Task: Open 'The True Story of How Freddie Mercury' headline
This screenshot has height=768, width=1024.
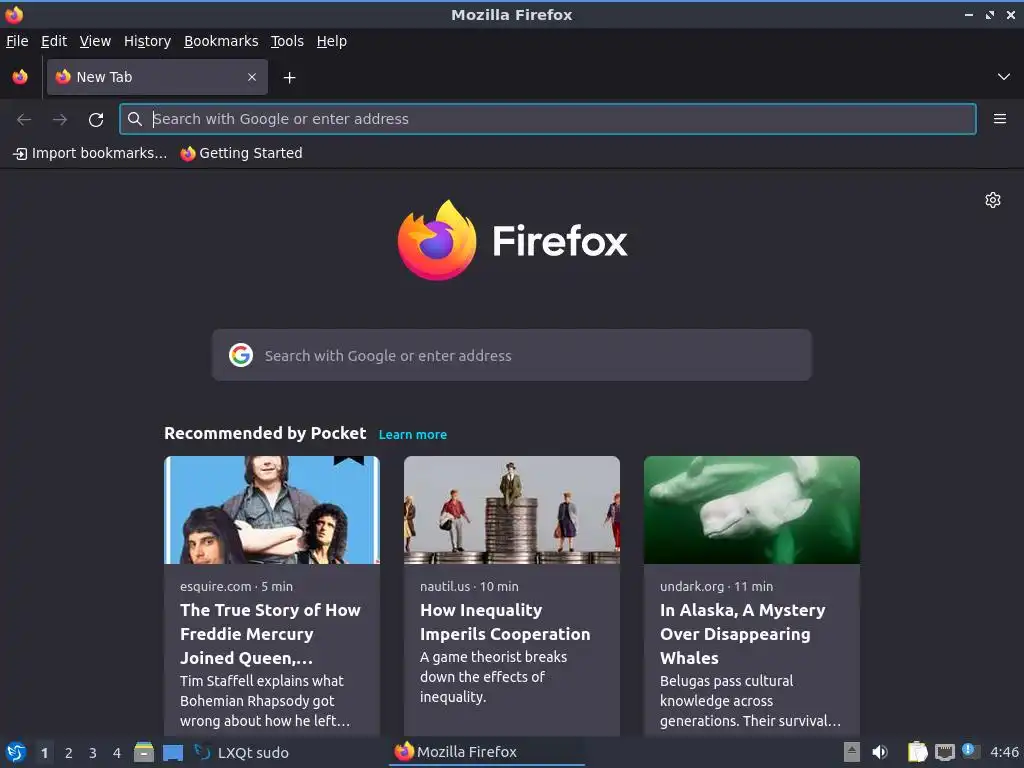Action: click(270, 634)
